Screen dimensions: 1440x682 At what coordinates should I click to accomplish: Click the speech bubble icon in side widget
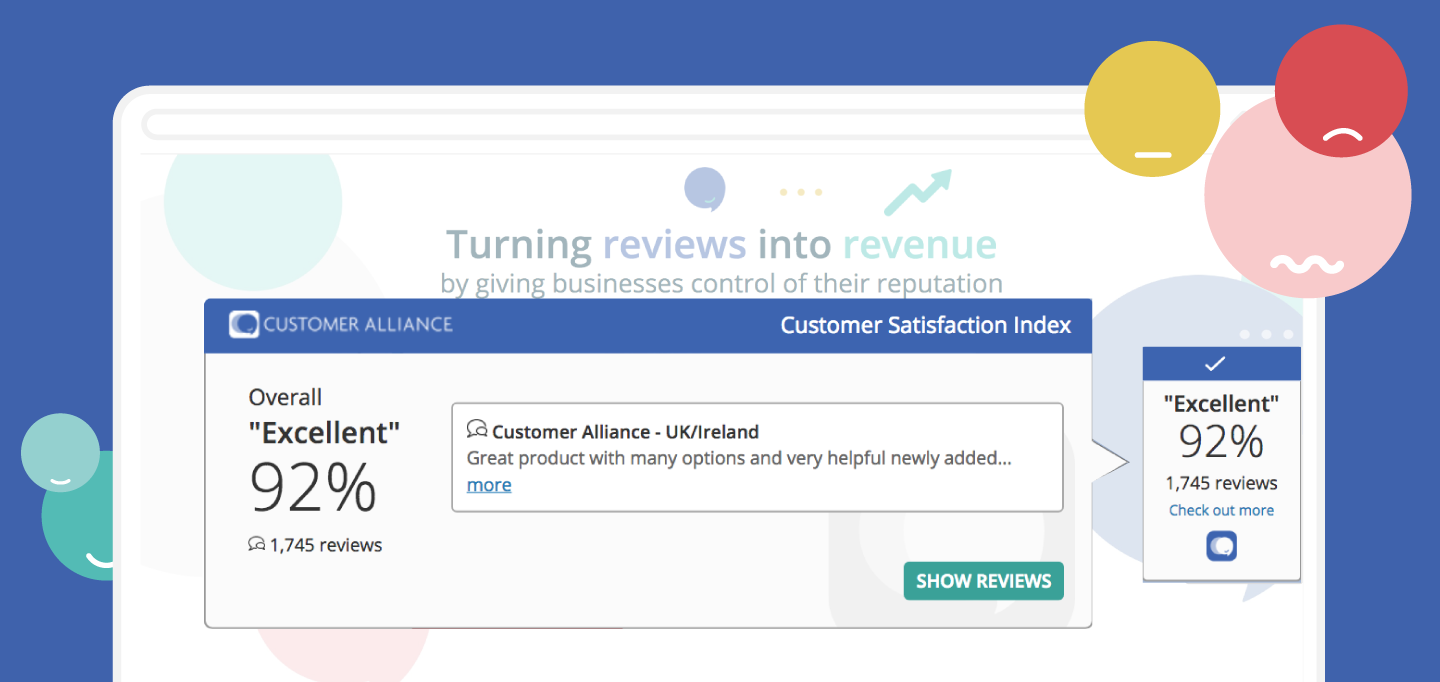point(1221,546)
